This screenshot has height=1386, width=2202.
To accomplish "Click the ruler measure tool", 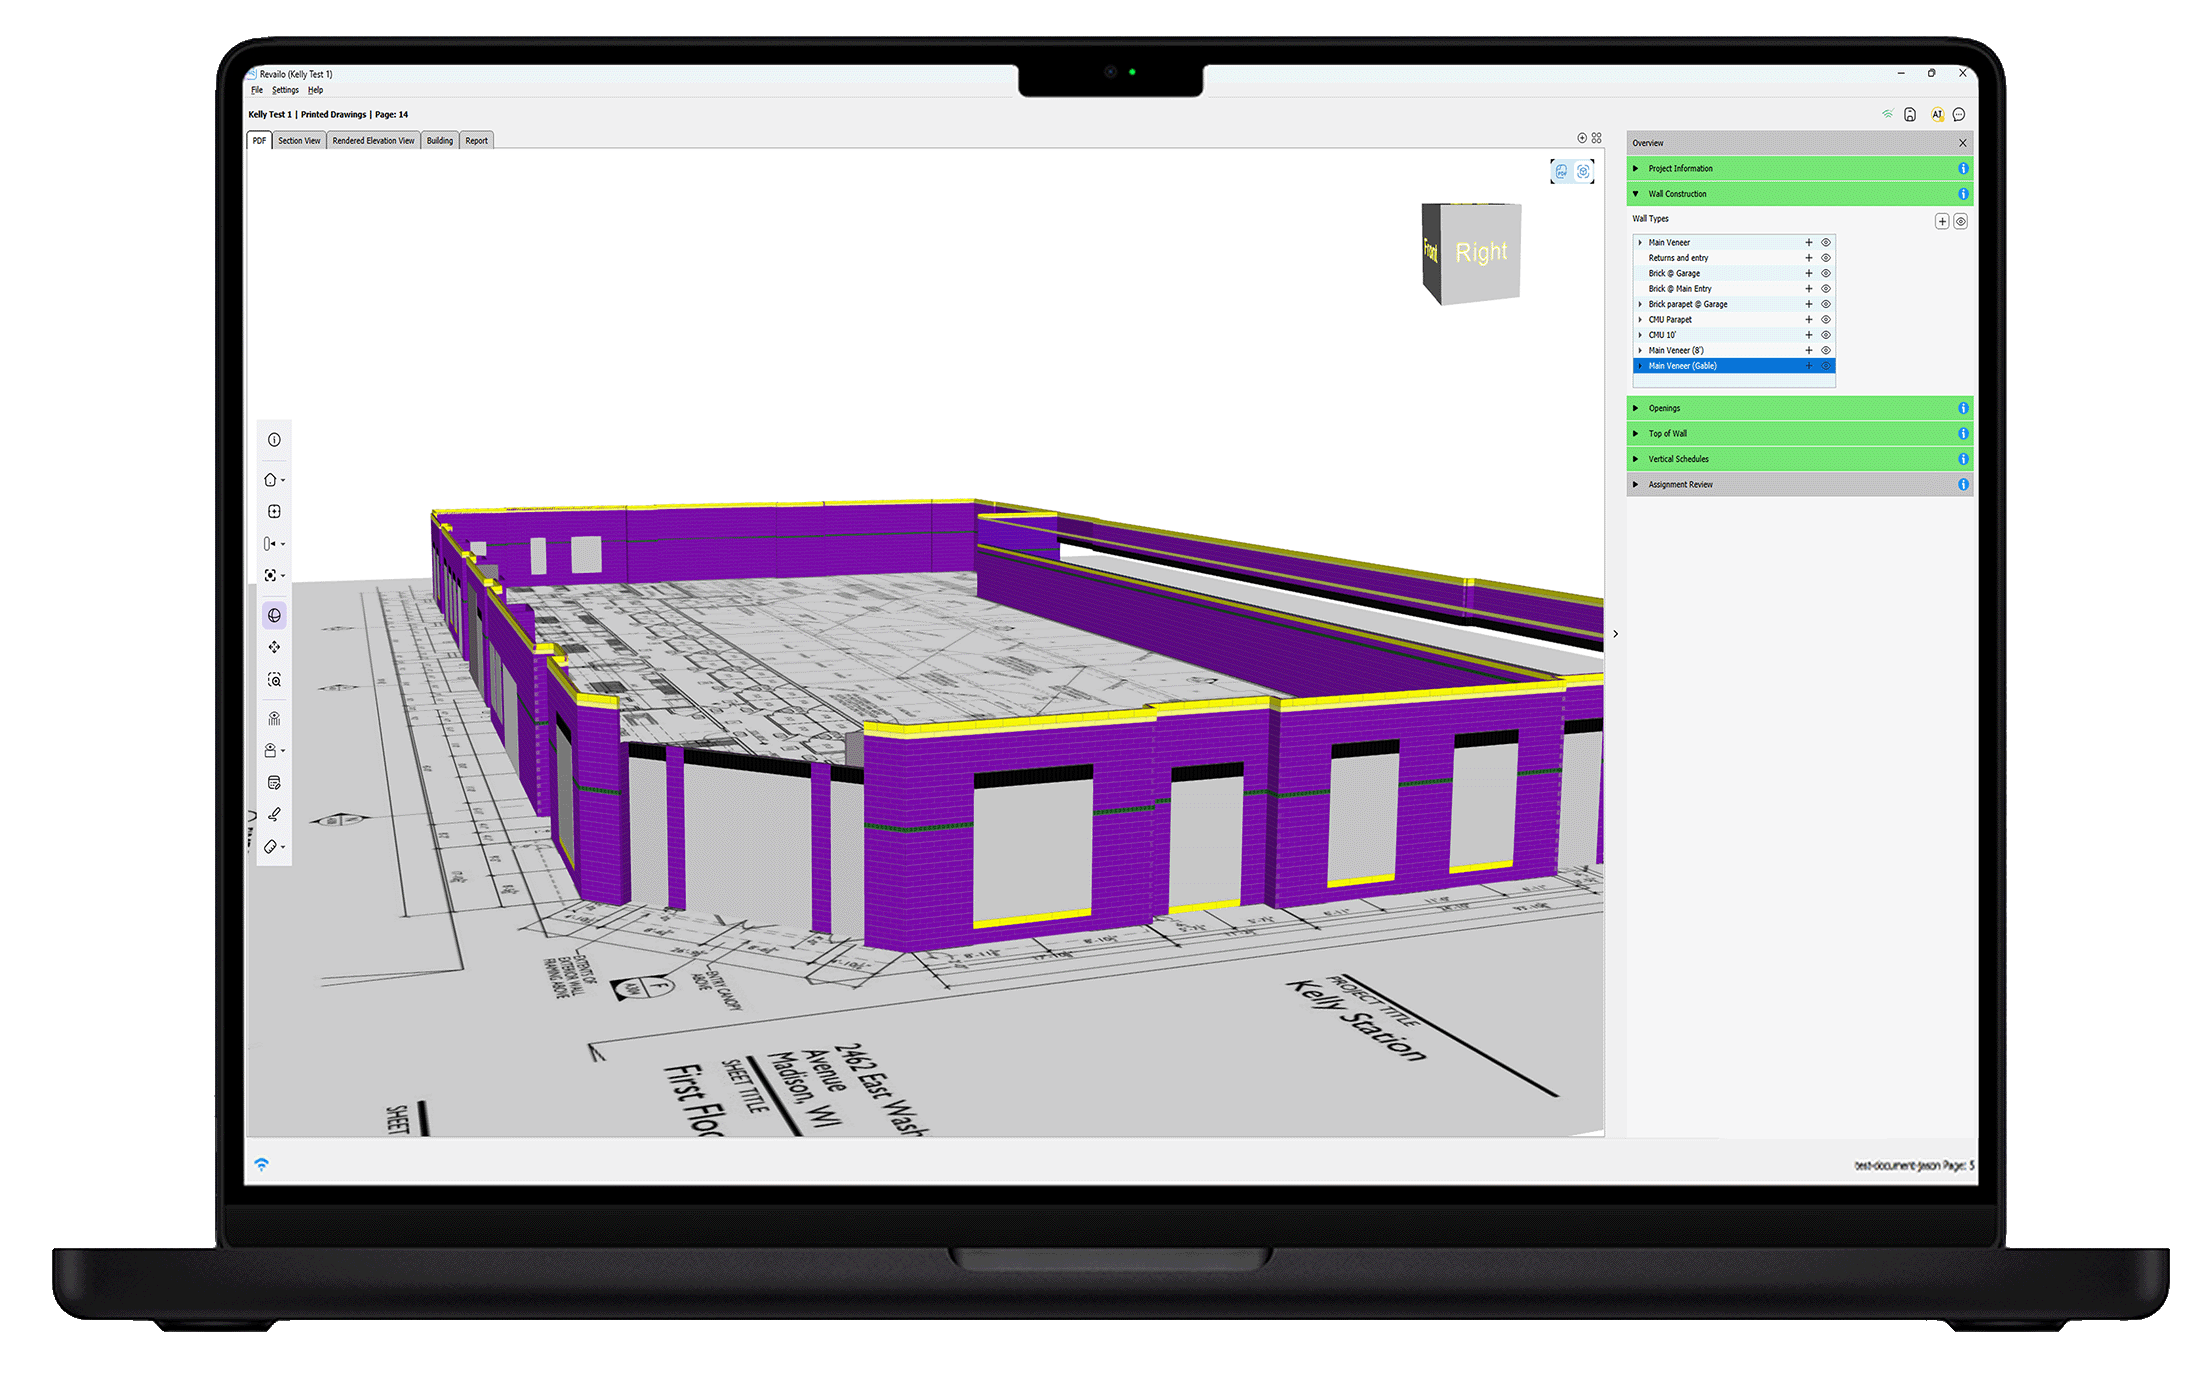I will tap(270, 847).
